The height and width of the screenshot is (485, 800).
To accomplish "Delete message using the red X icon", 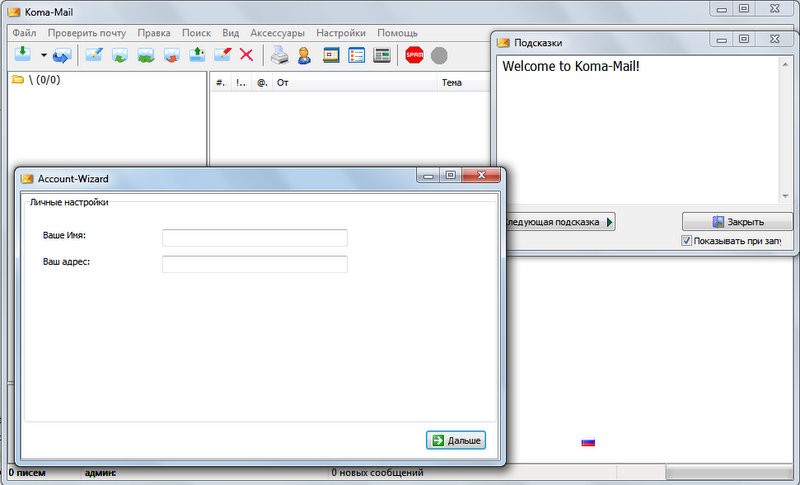I will click(x=246, y=55).
